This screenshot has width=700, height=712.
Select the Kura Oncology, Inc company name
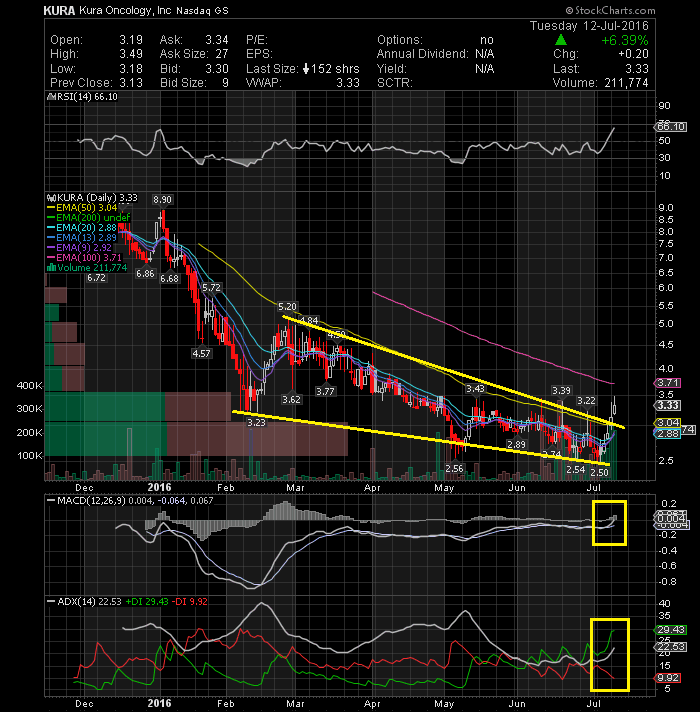tap(125, 10)
